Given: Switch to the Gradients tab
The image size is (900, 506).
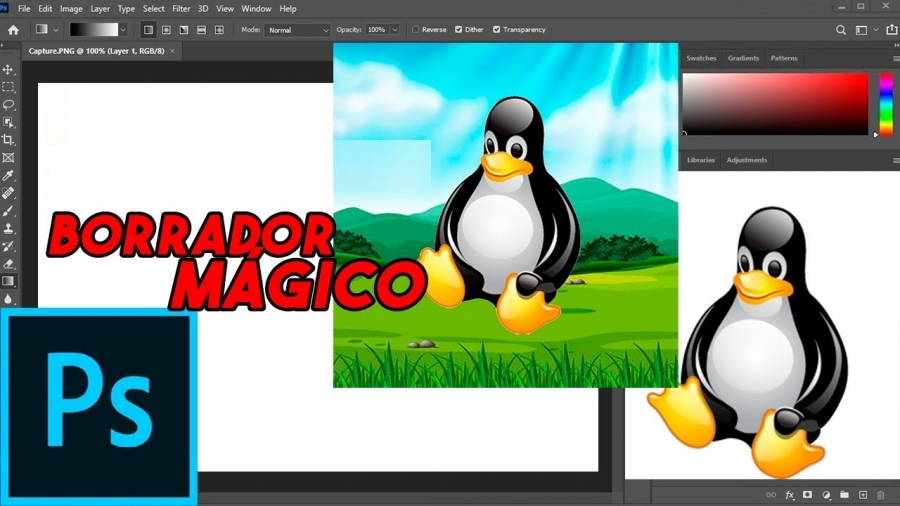Looking at the screenshot, I should pos(743,58).
